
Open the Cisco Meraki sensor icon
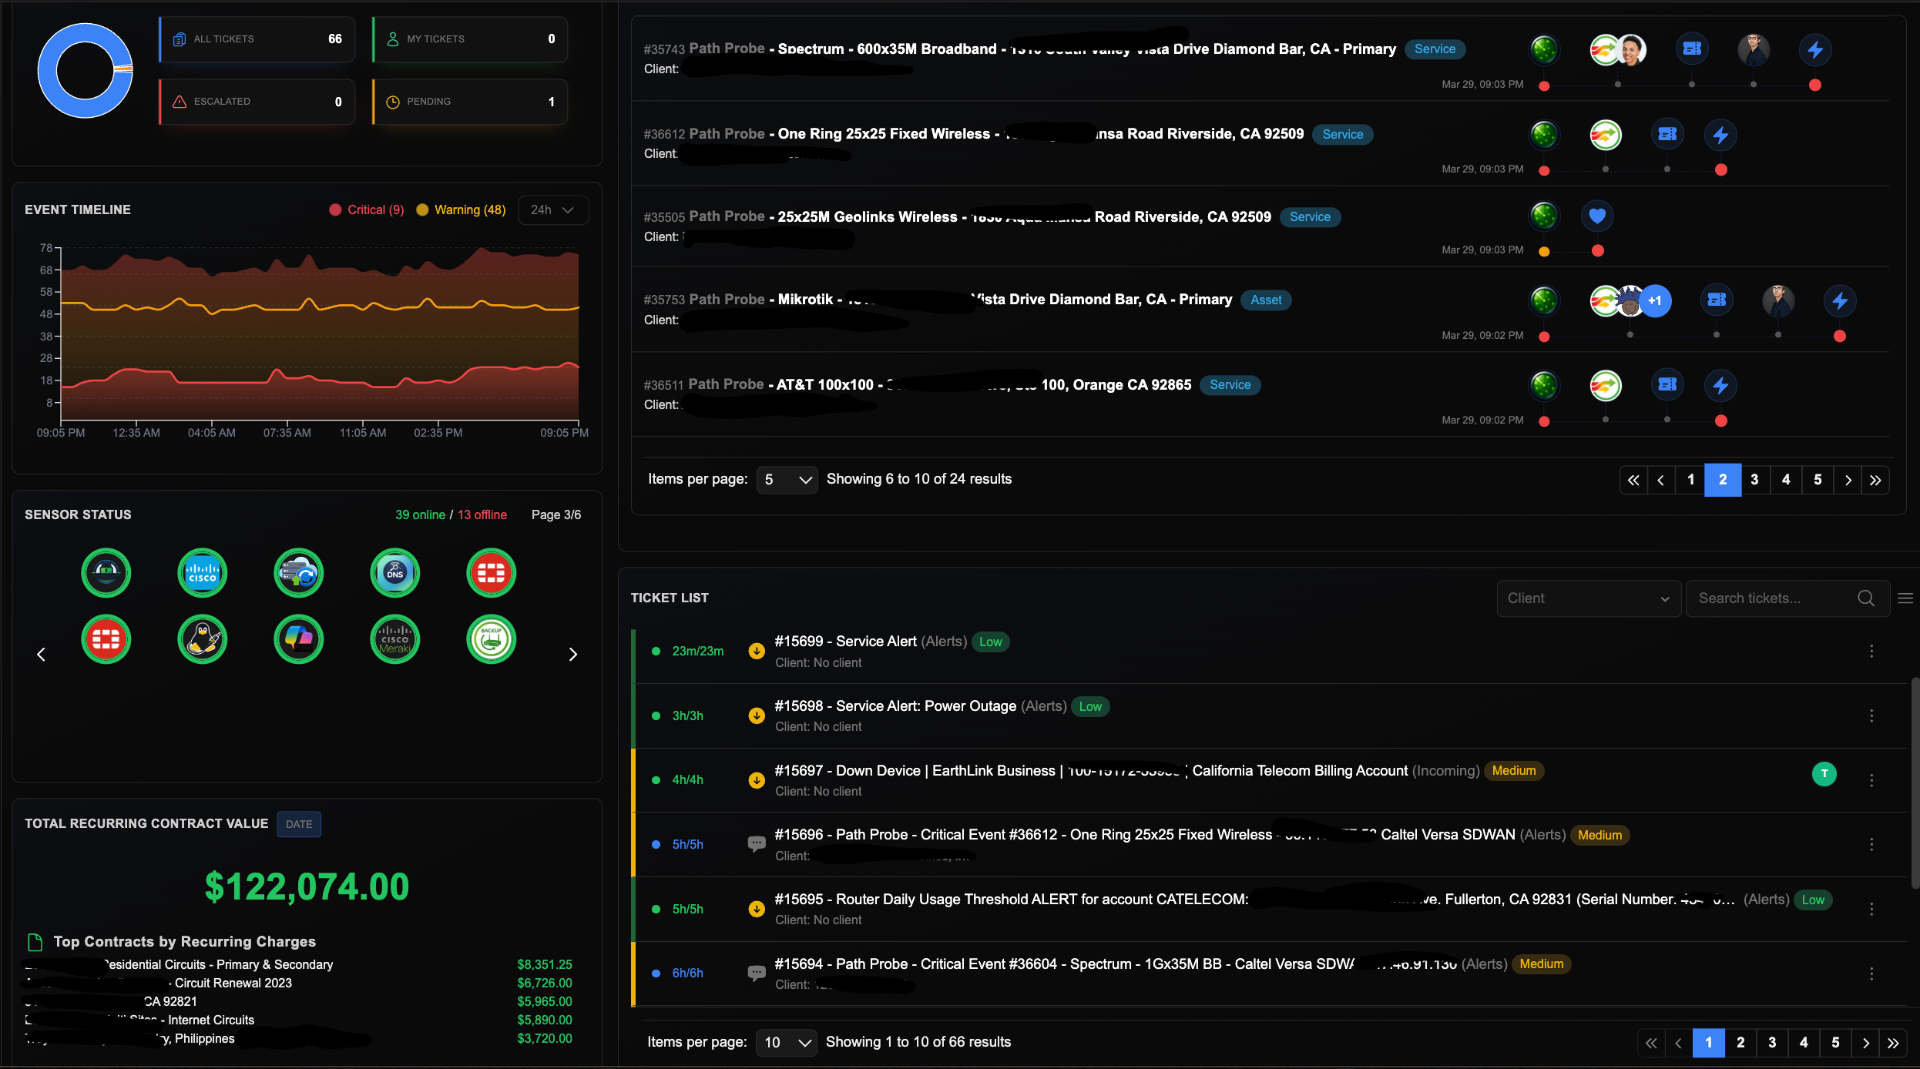pos(394,639)
